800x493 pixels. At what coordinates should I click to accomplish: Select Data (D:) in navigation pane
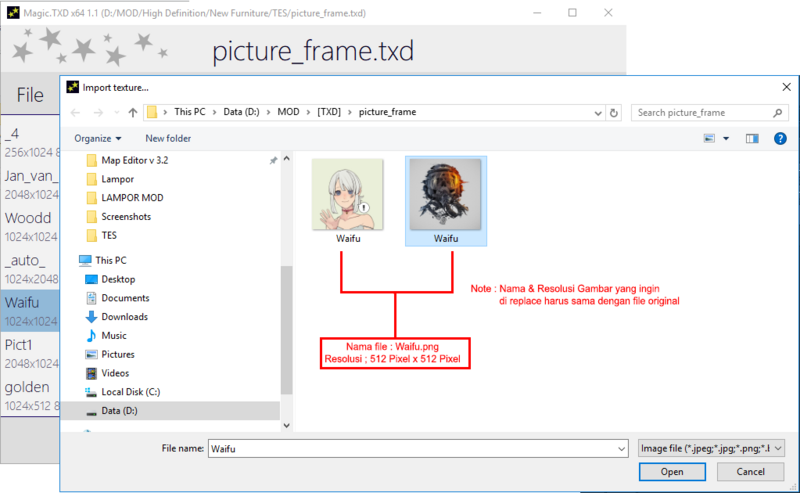pos(119,411)
